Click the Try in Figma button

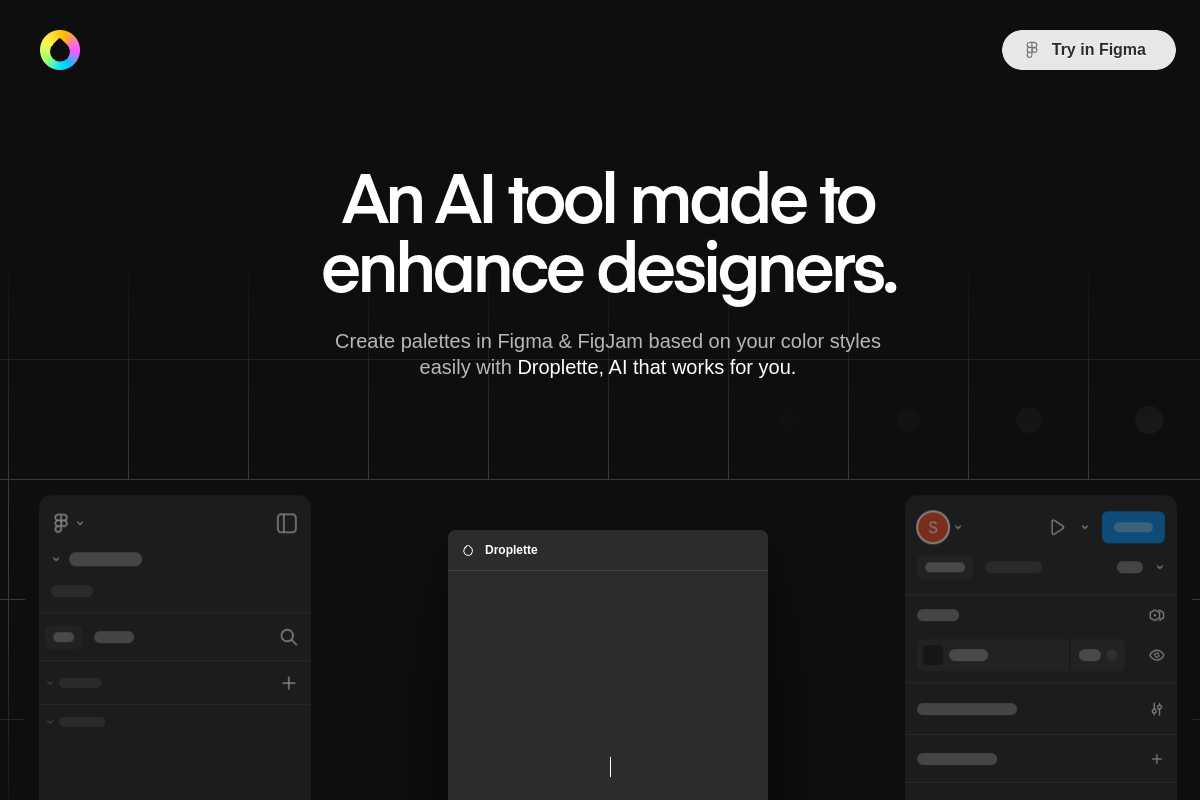1089,50
